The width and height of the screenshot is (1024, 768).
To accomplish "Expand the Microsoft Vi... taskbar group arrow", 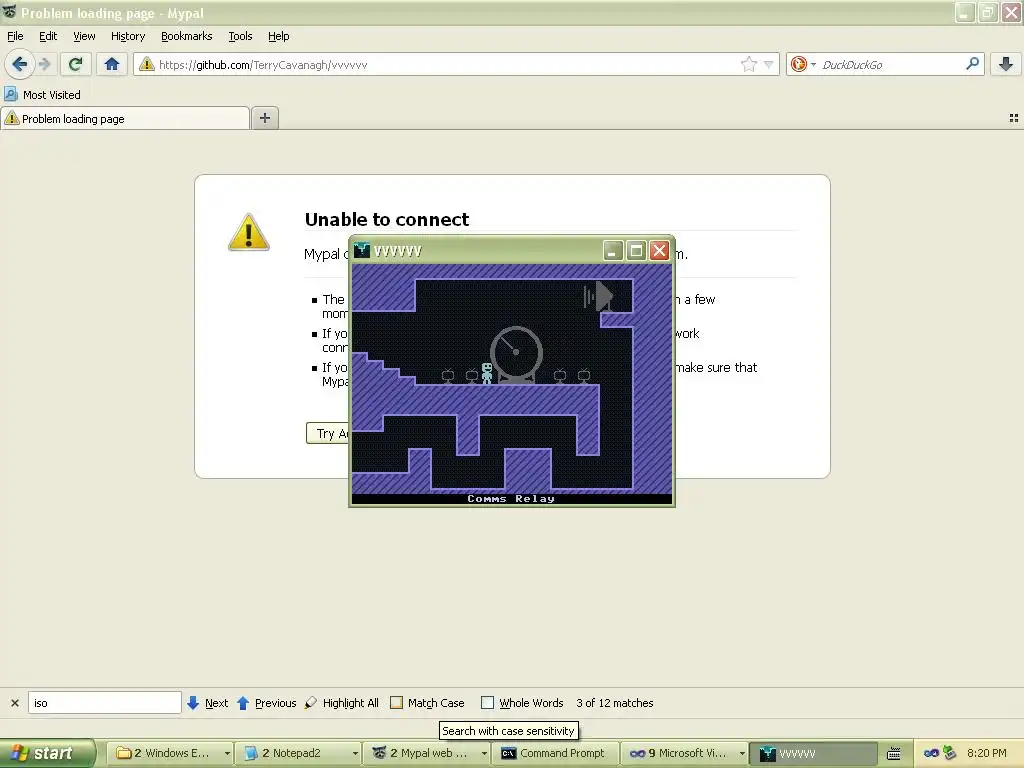I will pos(742,753).
